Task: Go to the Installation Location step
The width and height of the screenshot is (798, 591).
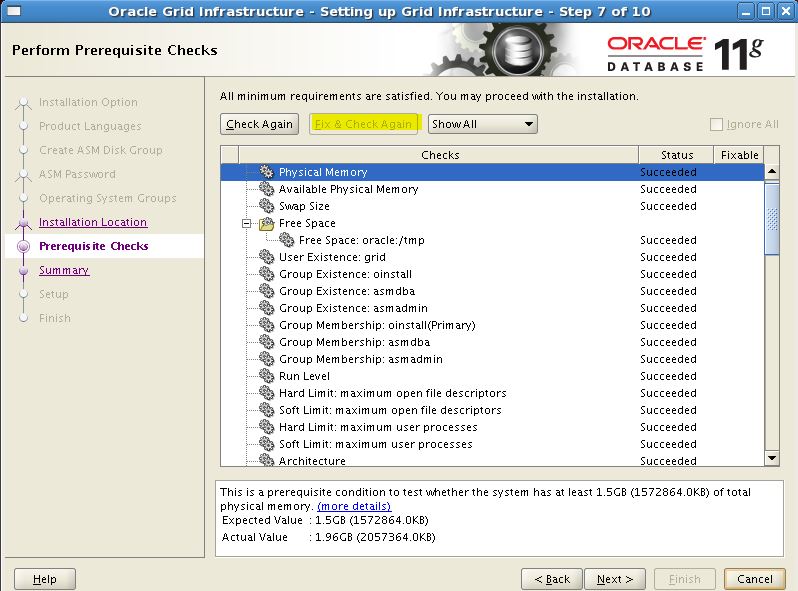Action: click(x=93, y=222)
